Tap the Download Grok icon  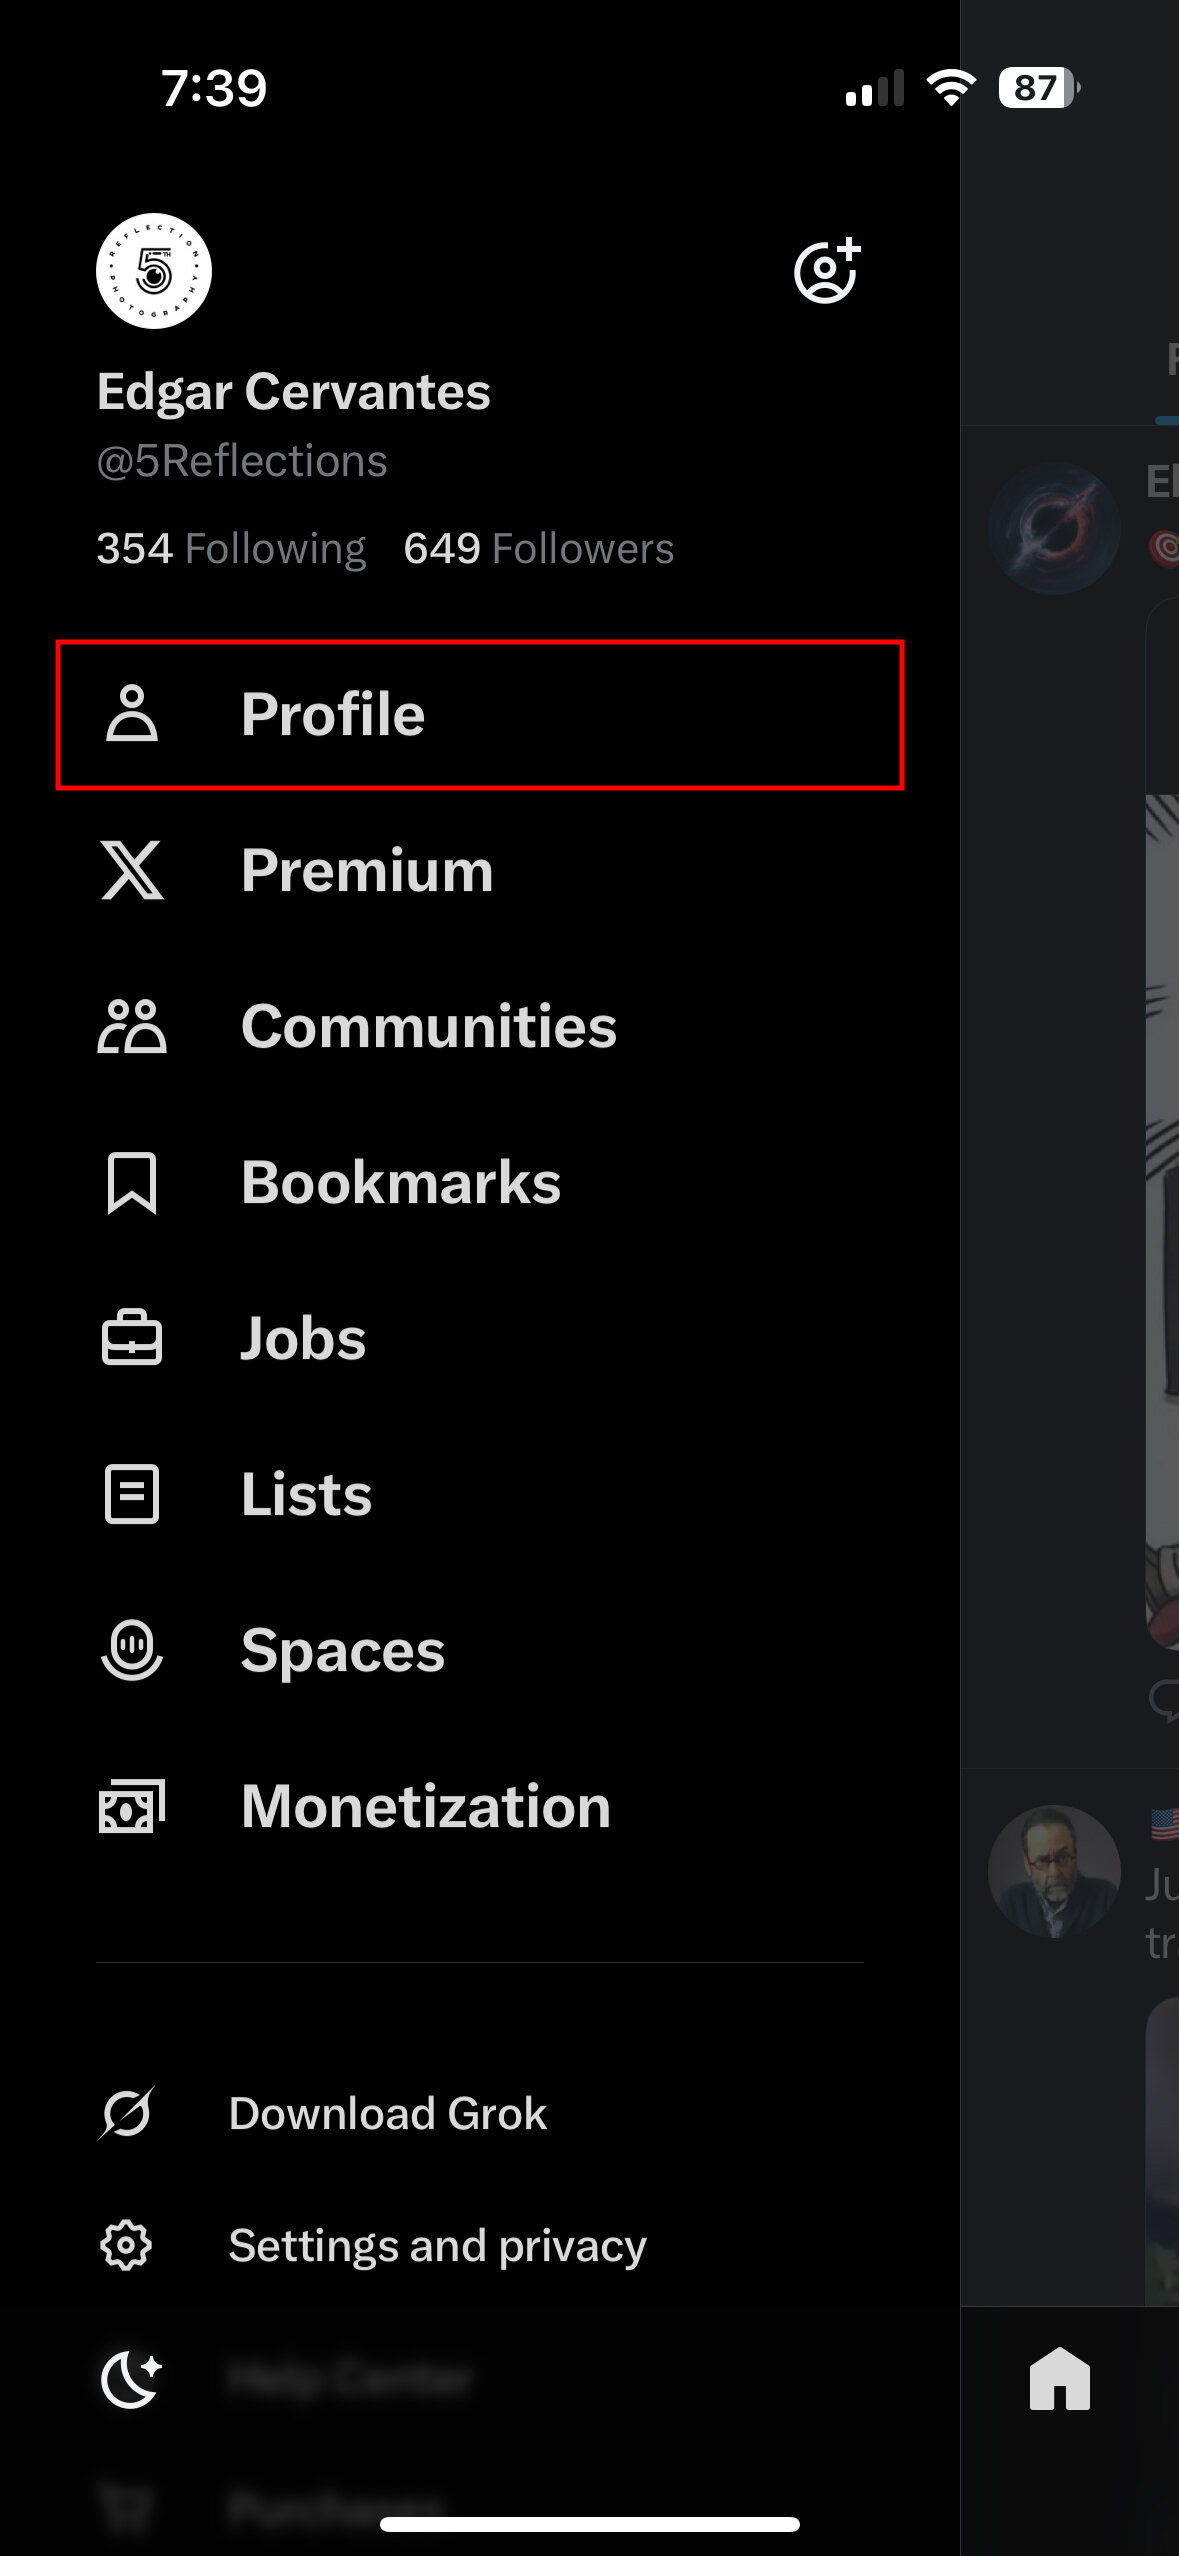click(x=127, y=2113)
